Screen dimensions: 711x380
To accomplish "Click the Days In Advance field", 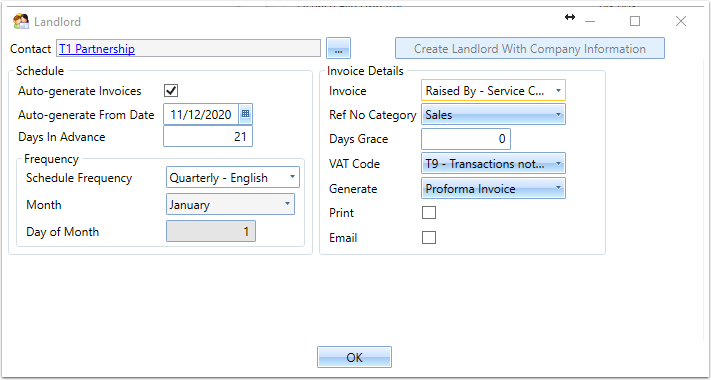I will point(208,136).
